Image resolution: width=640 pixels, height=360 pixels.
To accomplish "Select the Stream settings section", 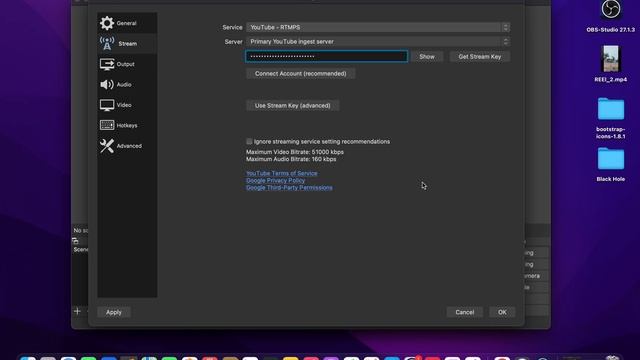I will (x=127, y=44).
